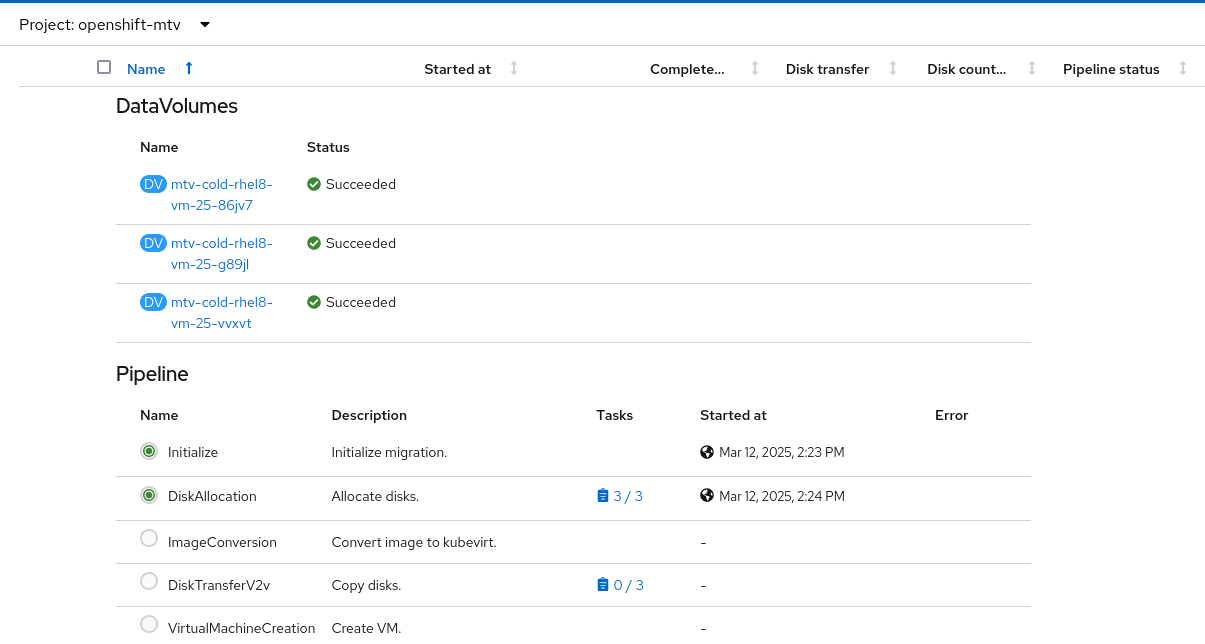The image size is (1205, 644).
Task: Toggle the select-all checkbox in table header
Action: (104, 67)
